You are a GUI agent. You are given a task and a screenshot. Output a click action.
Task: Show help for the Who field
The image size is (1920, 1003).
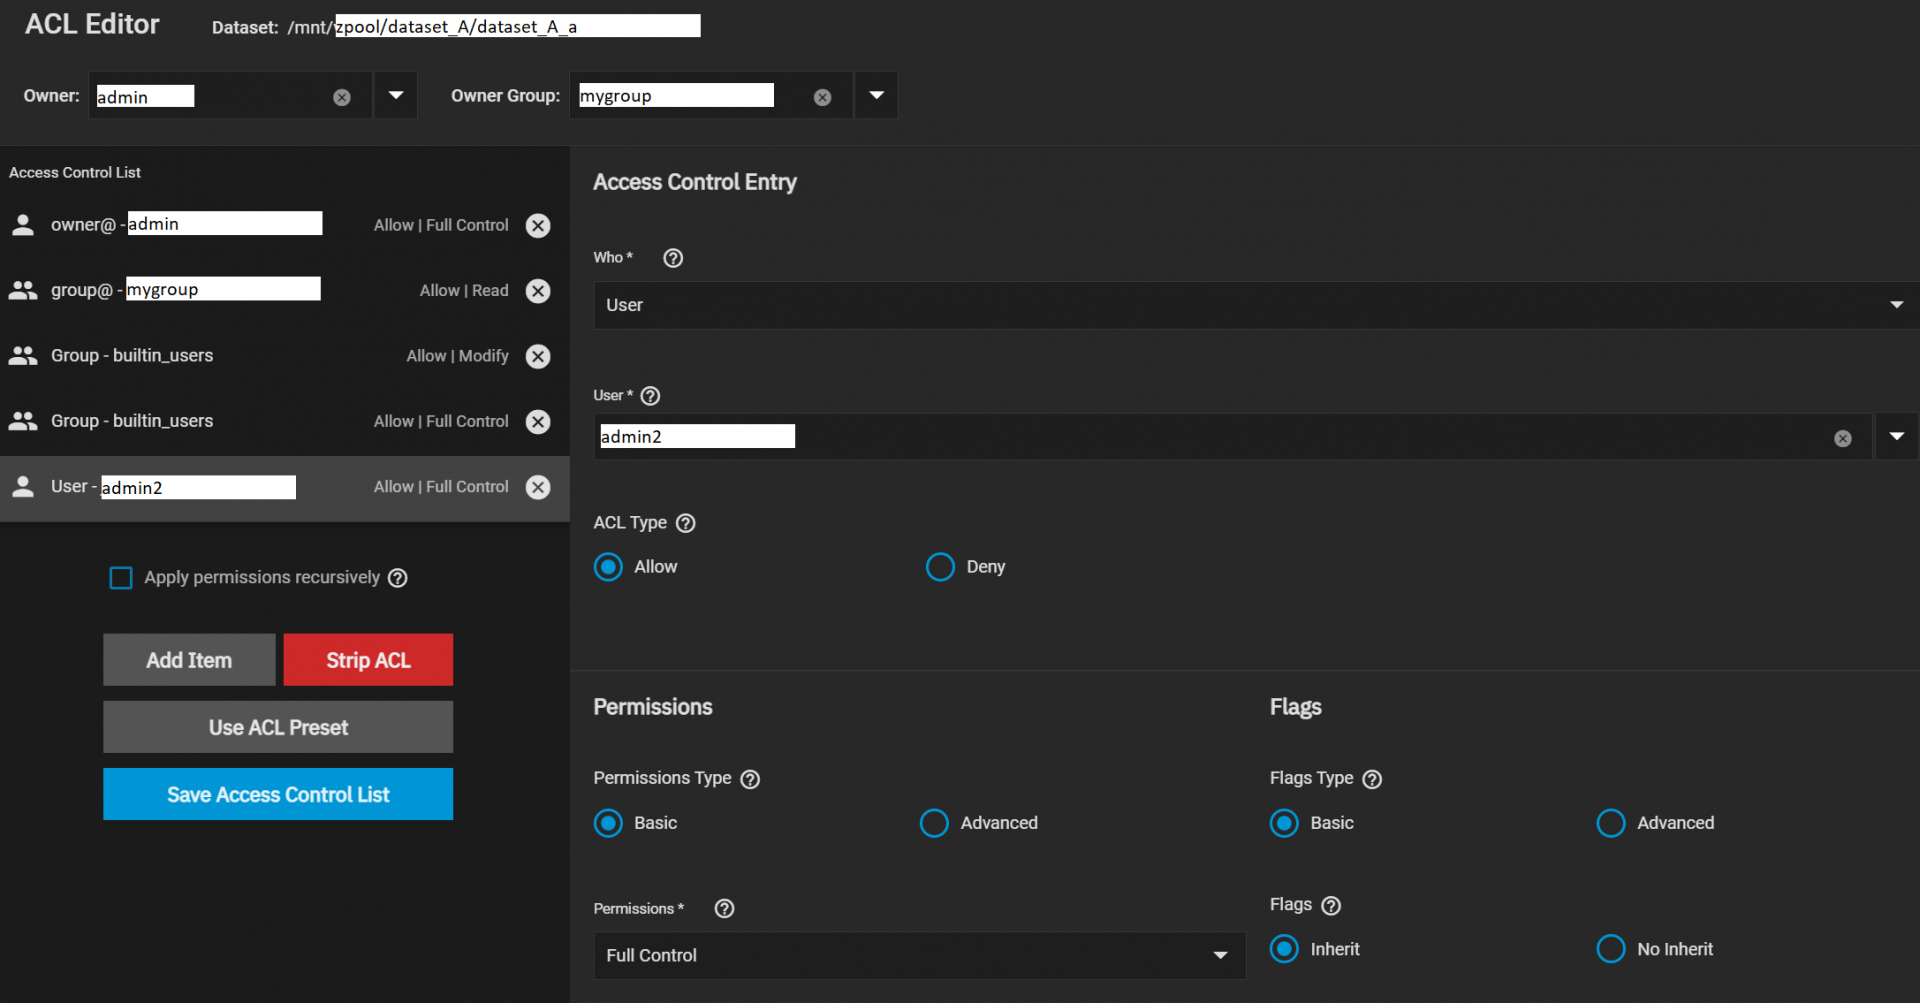[x=673, y=258]
